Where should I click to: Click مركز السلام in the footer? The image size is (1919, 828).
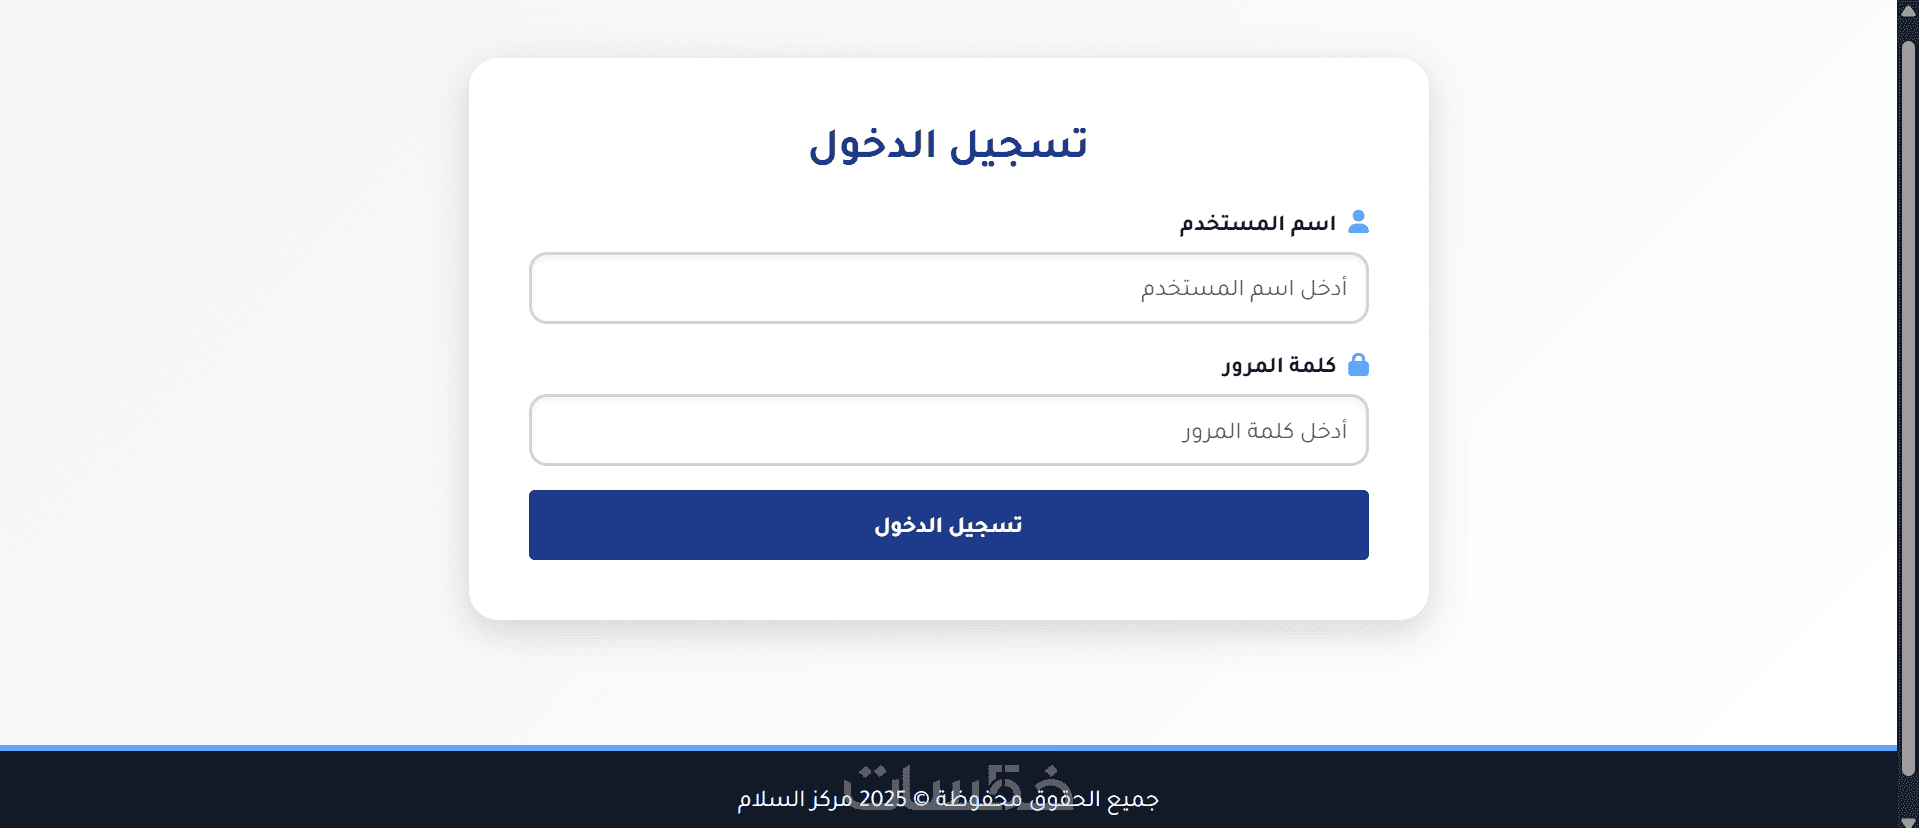click(x=795, y=799)
